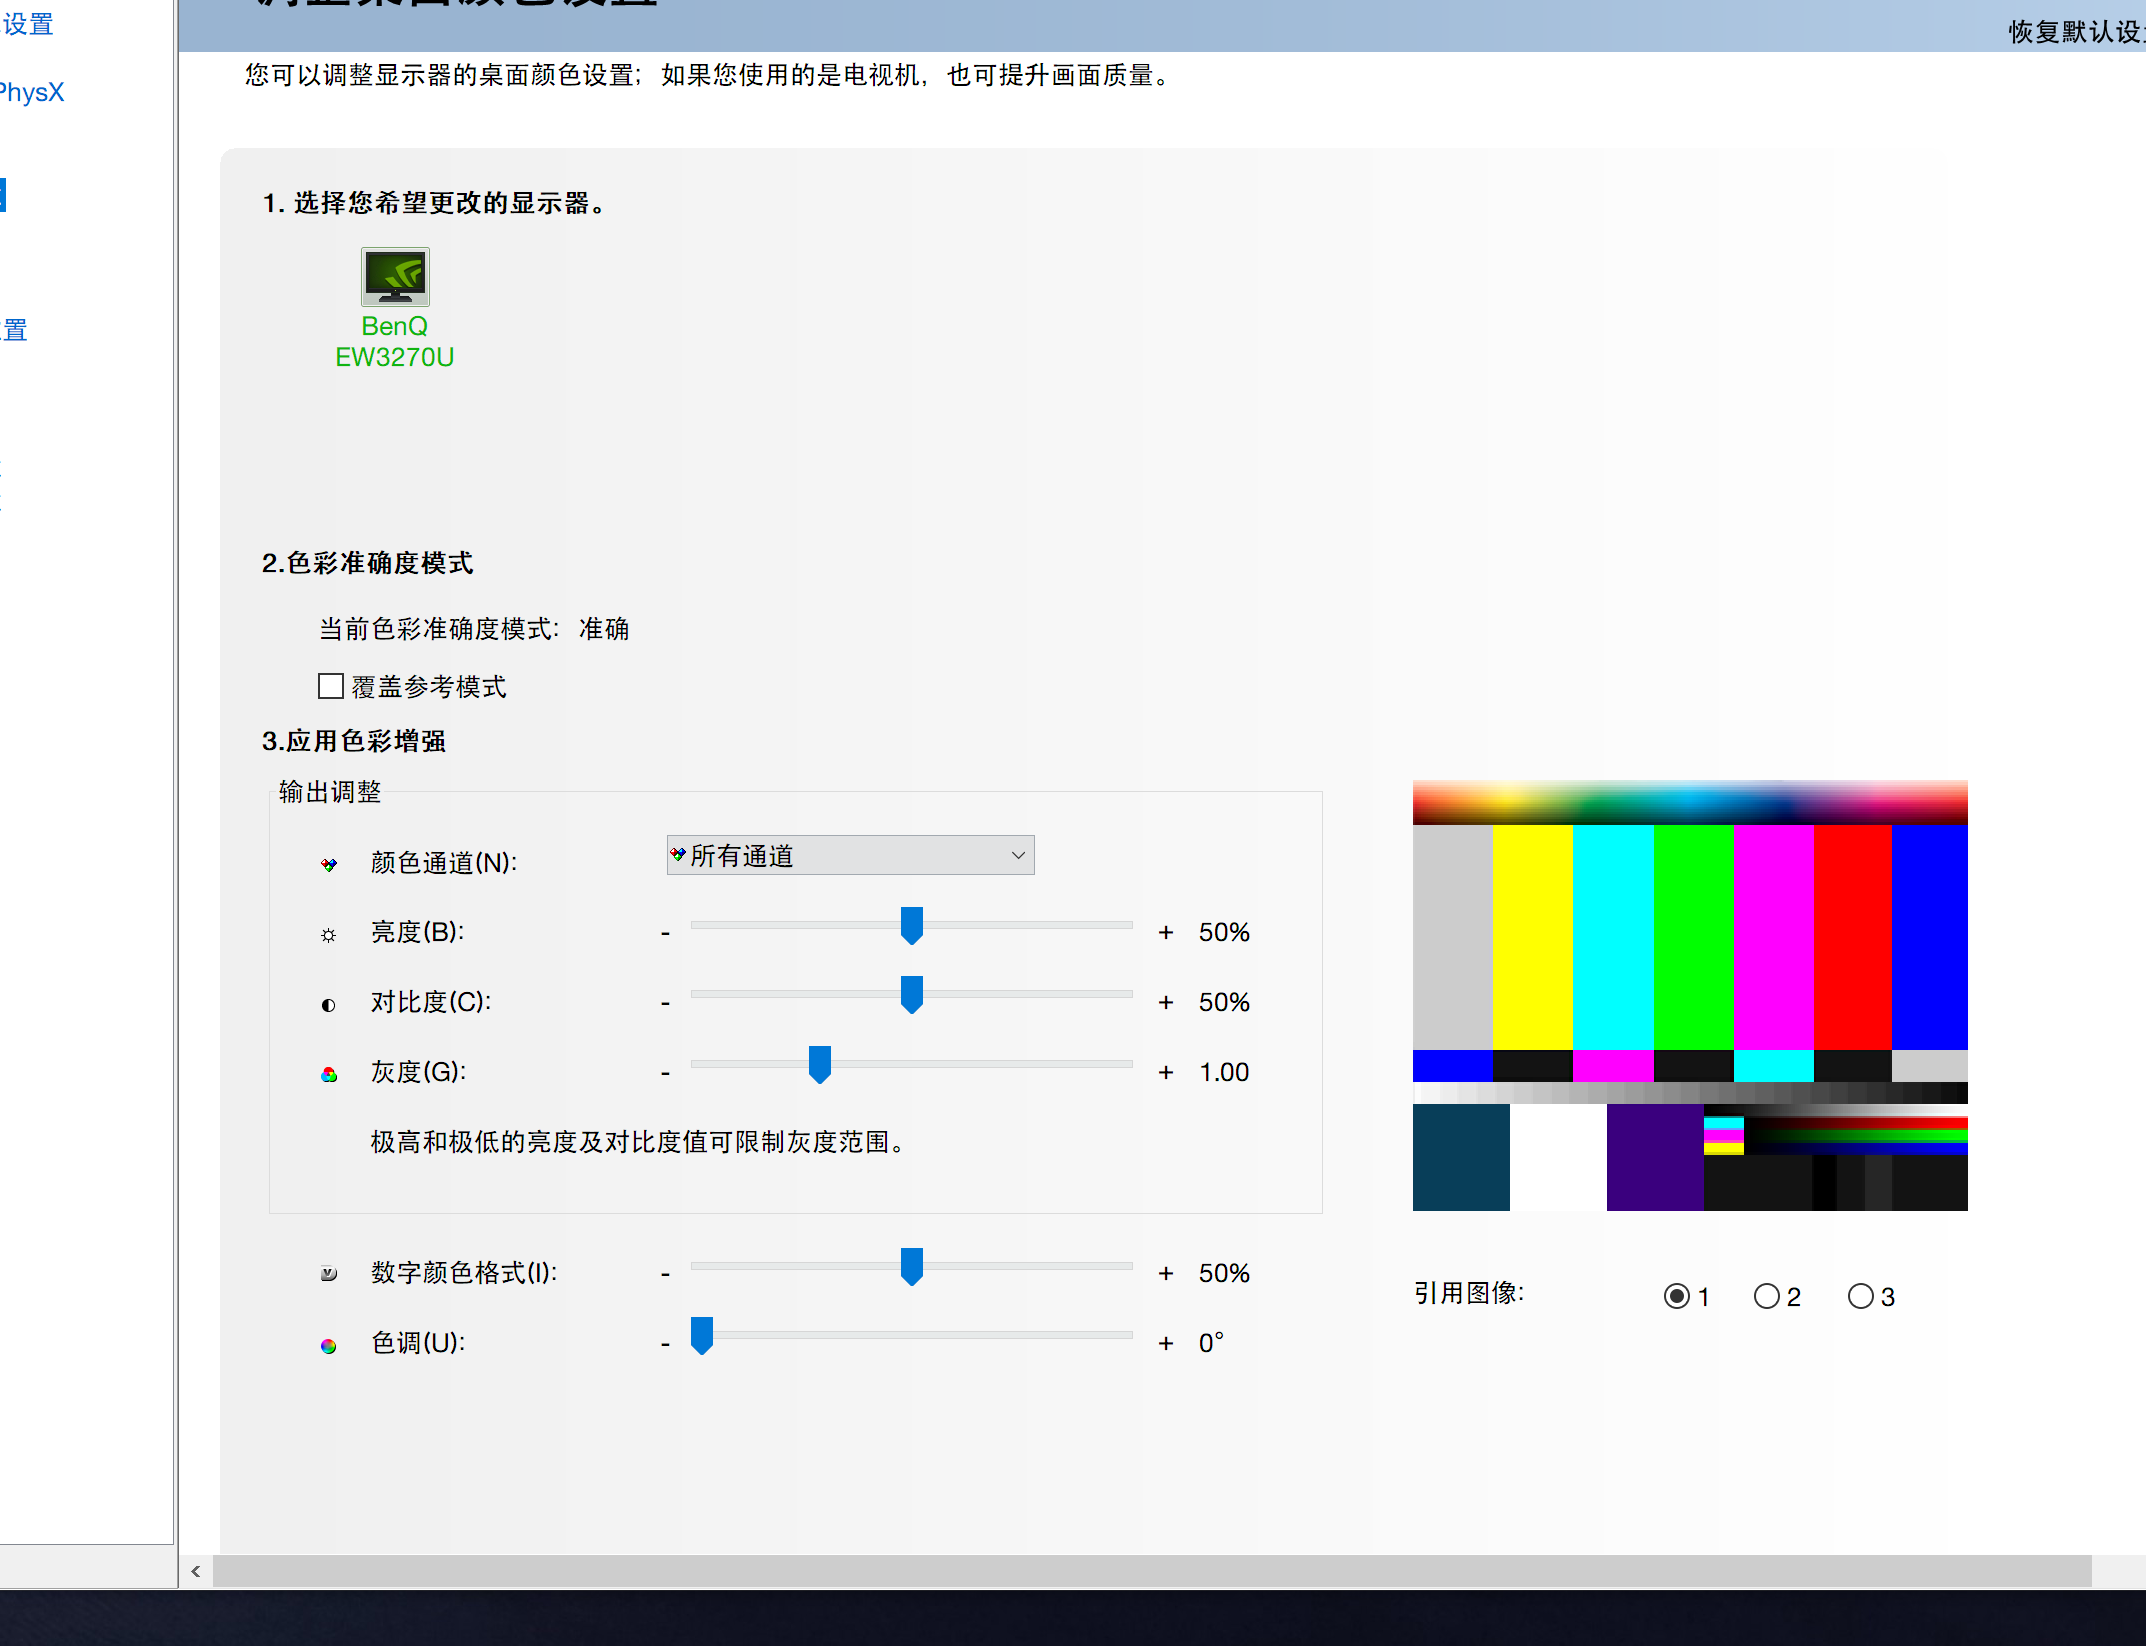Click the gamma icon beside 灰度(G)
Image resolution: width=2146 pixels, height=1646 pixels.
pyautogui.click(x=329, y=1075)
